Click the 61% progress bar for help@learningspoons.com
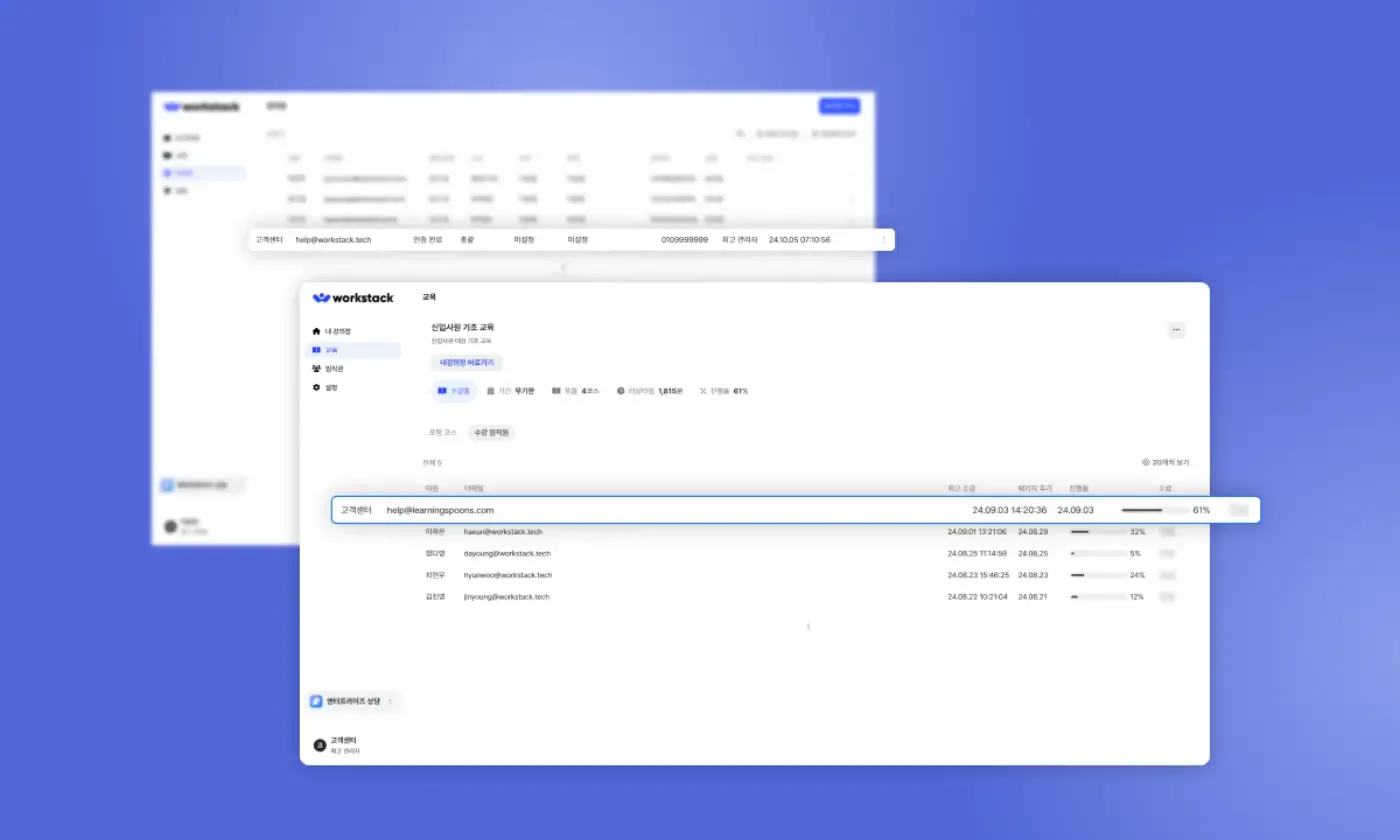 pos(1154,510)
